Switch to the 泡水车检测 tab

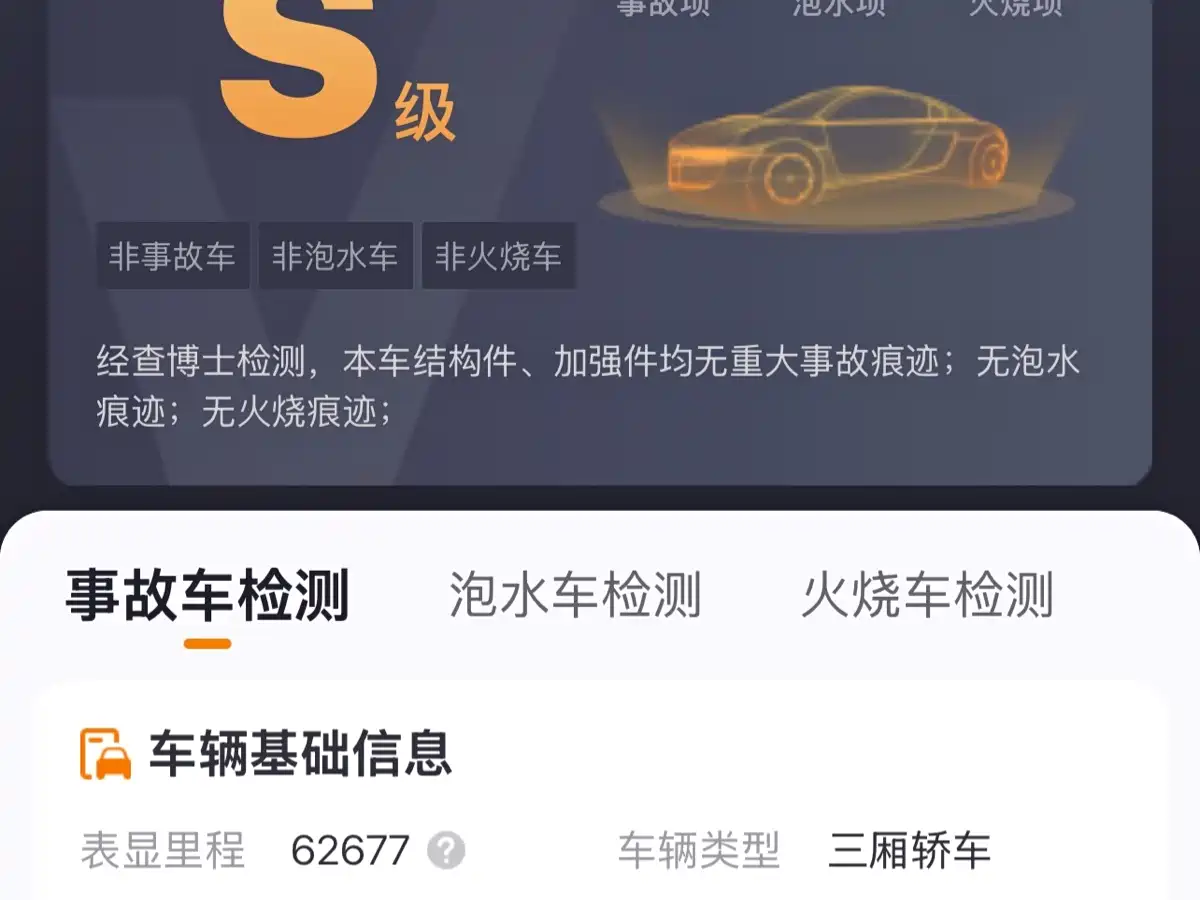(575, 595)
